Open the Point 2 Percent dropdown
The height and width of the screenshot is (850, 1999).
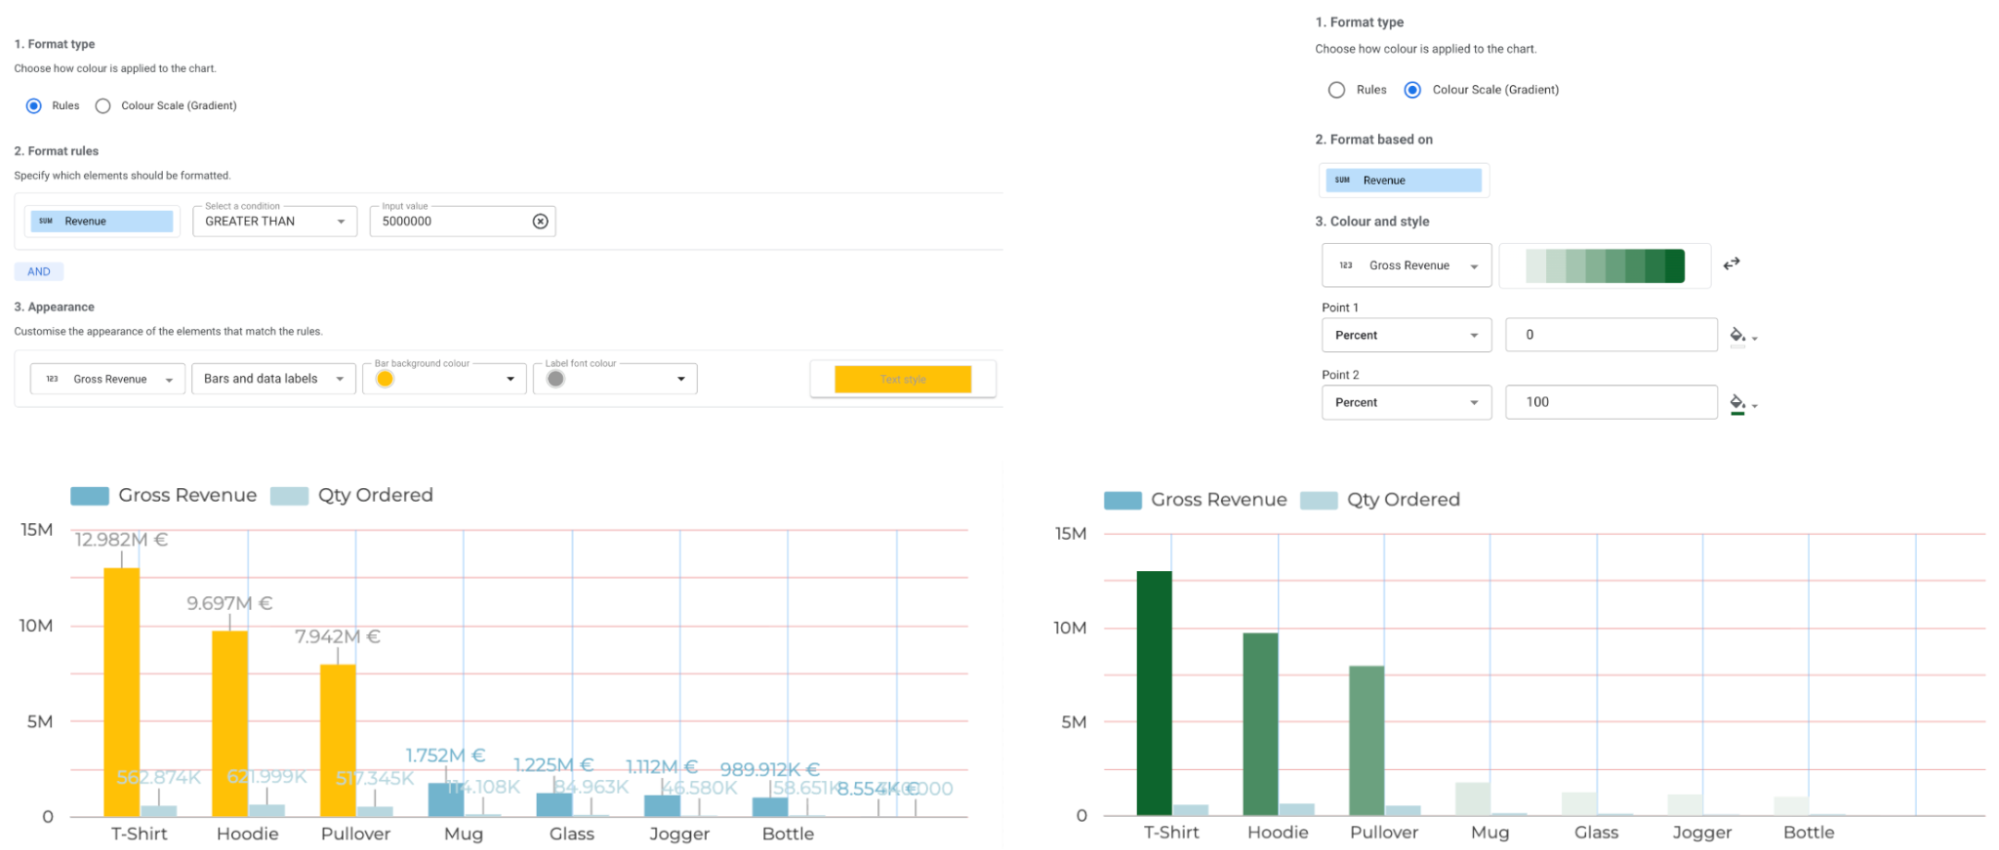(x=1407, y=402)
